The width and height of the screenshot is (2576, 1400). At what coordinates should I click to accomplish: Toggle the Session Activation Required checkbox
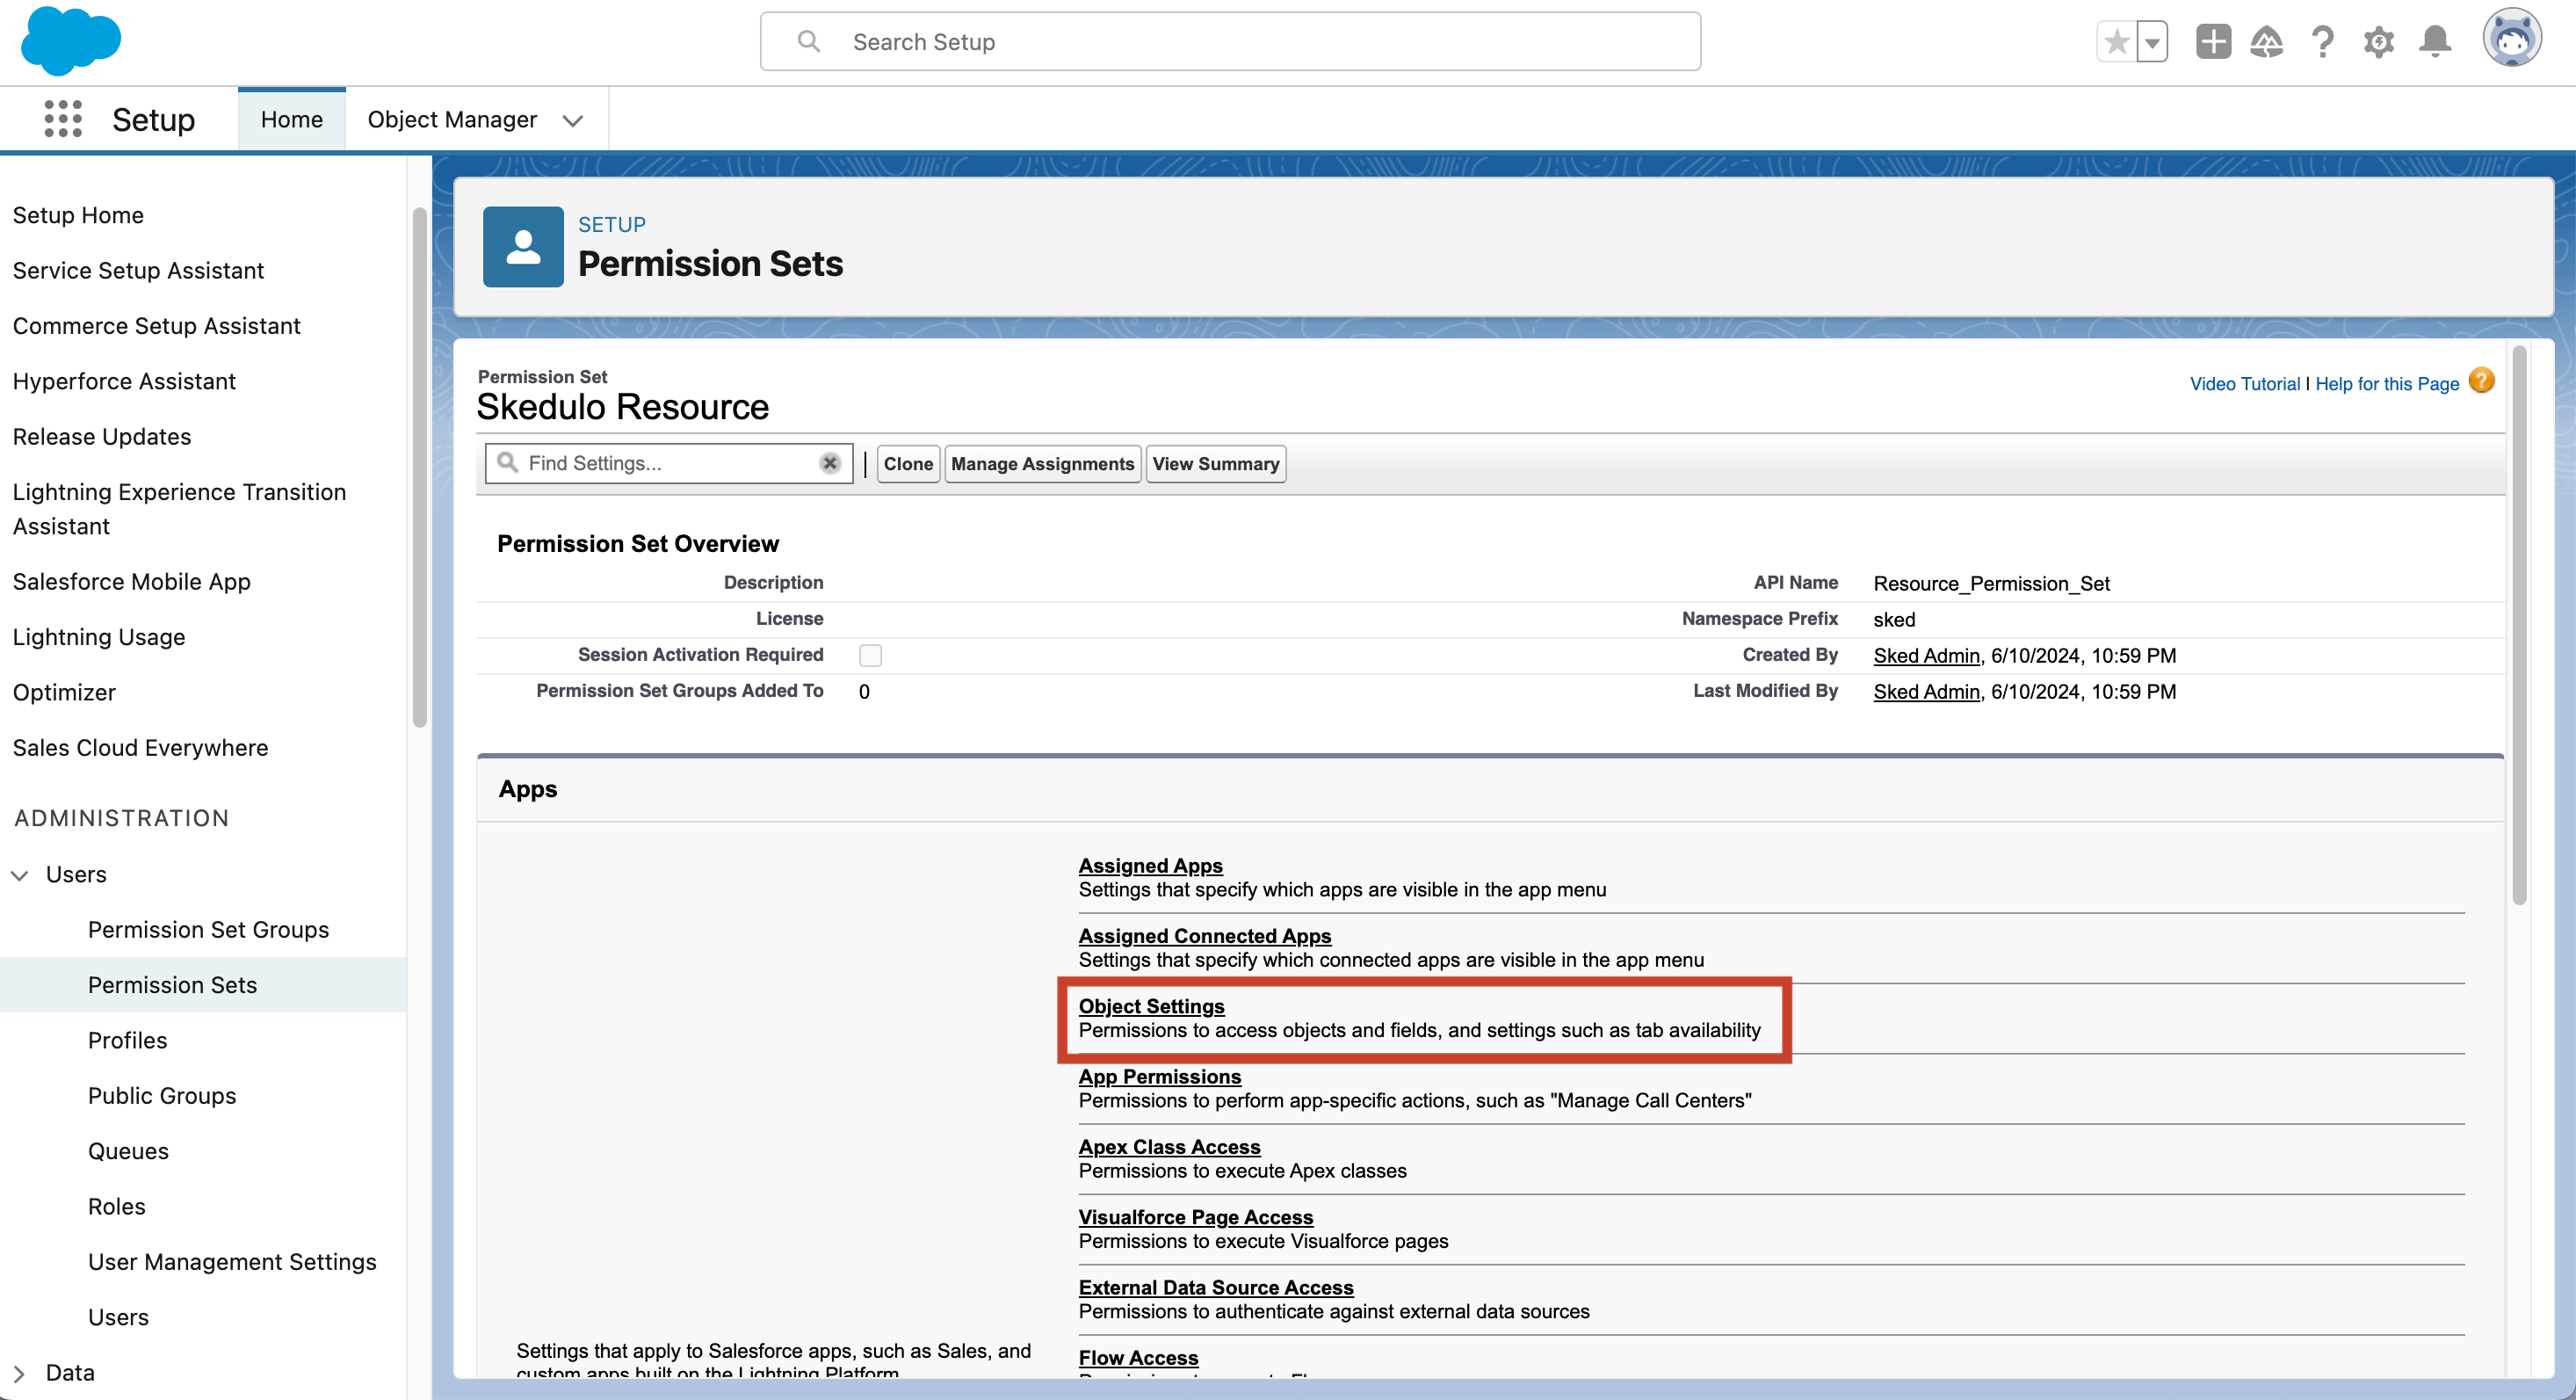click(870, 655)
